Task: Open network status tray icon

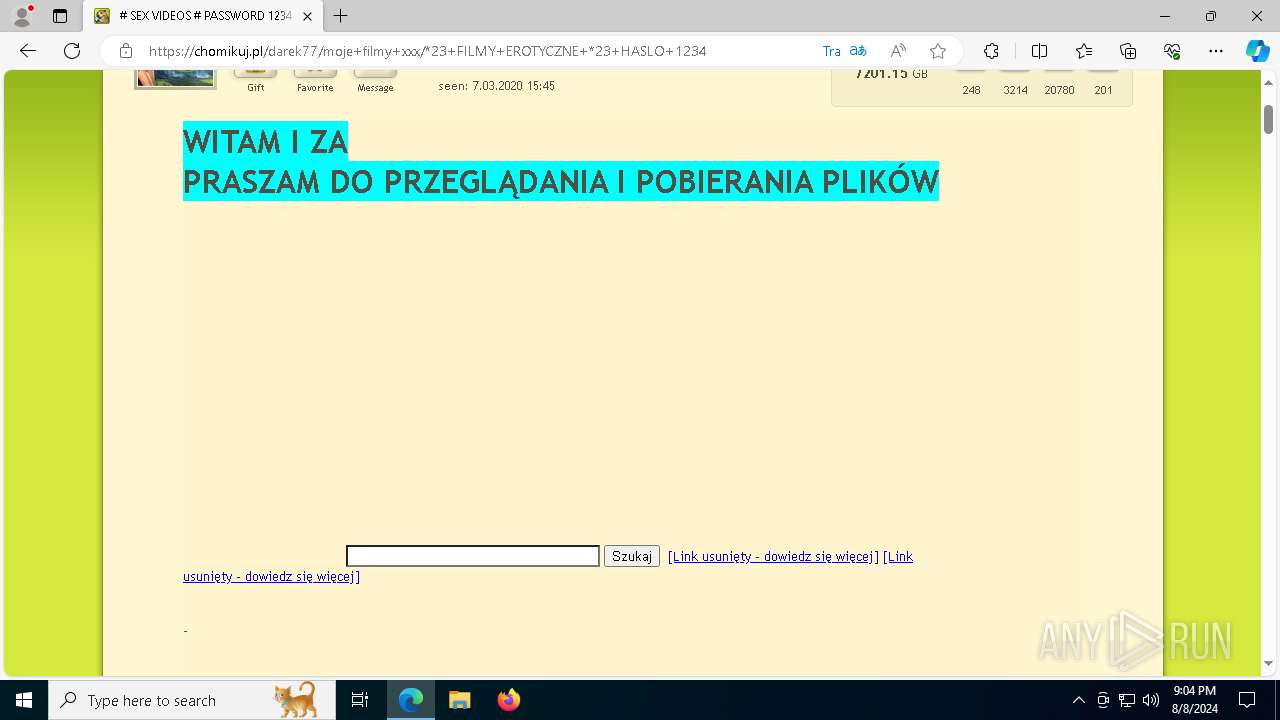Action: [1127, 700]
